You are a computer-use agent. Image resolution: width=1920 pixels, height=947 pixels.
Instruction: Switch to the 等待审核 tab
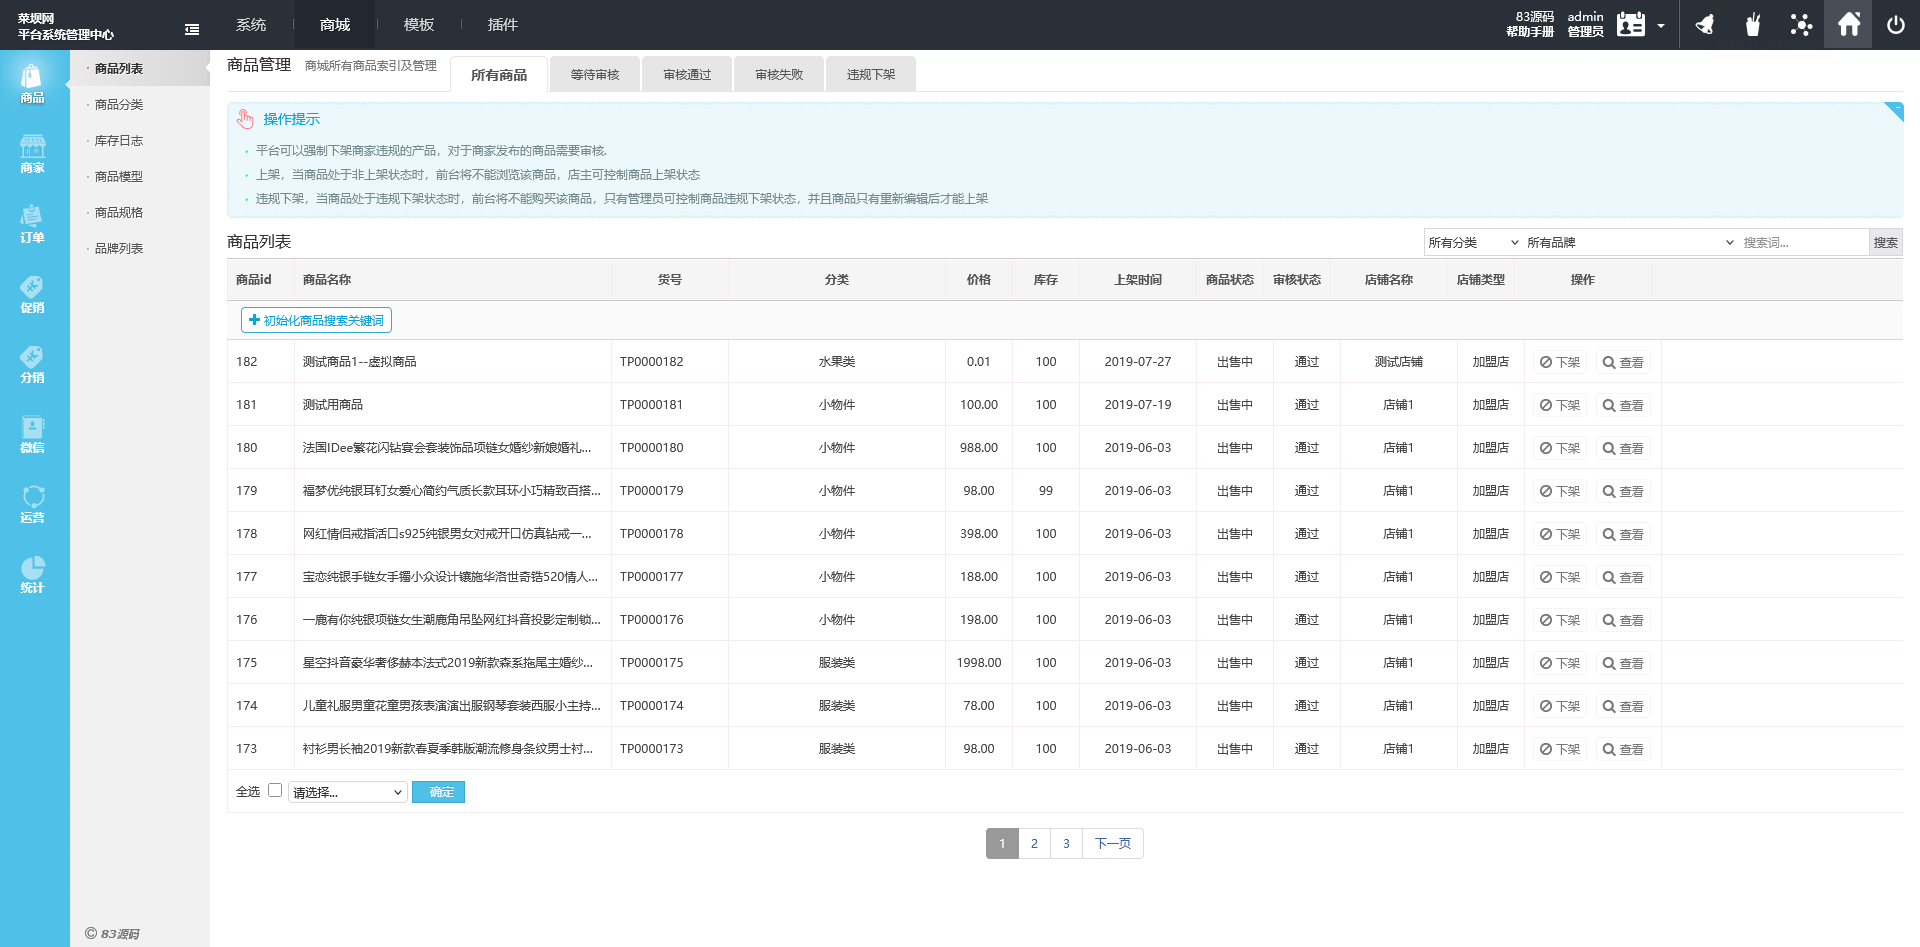[595, 75]
